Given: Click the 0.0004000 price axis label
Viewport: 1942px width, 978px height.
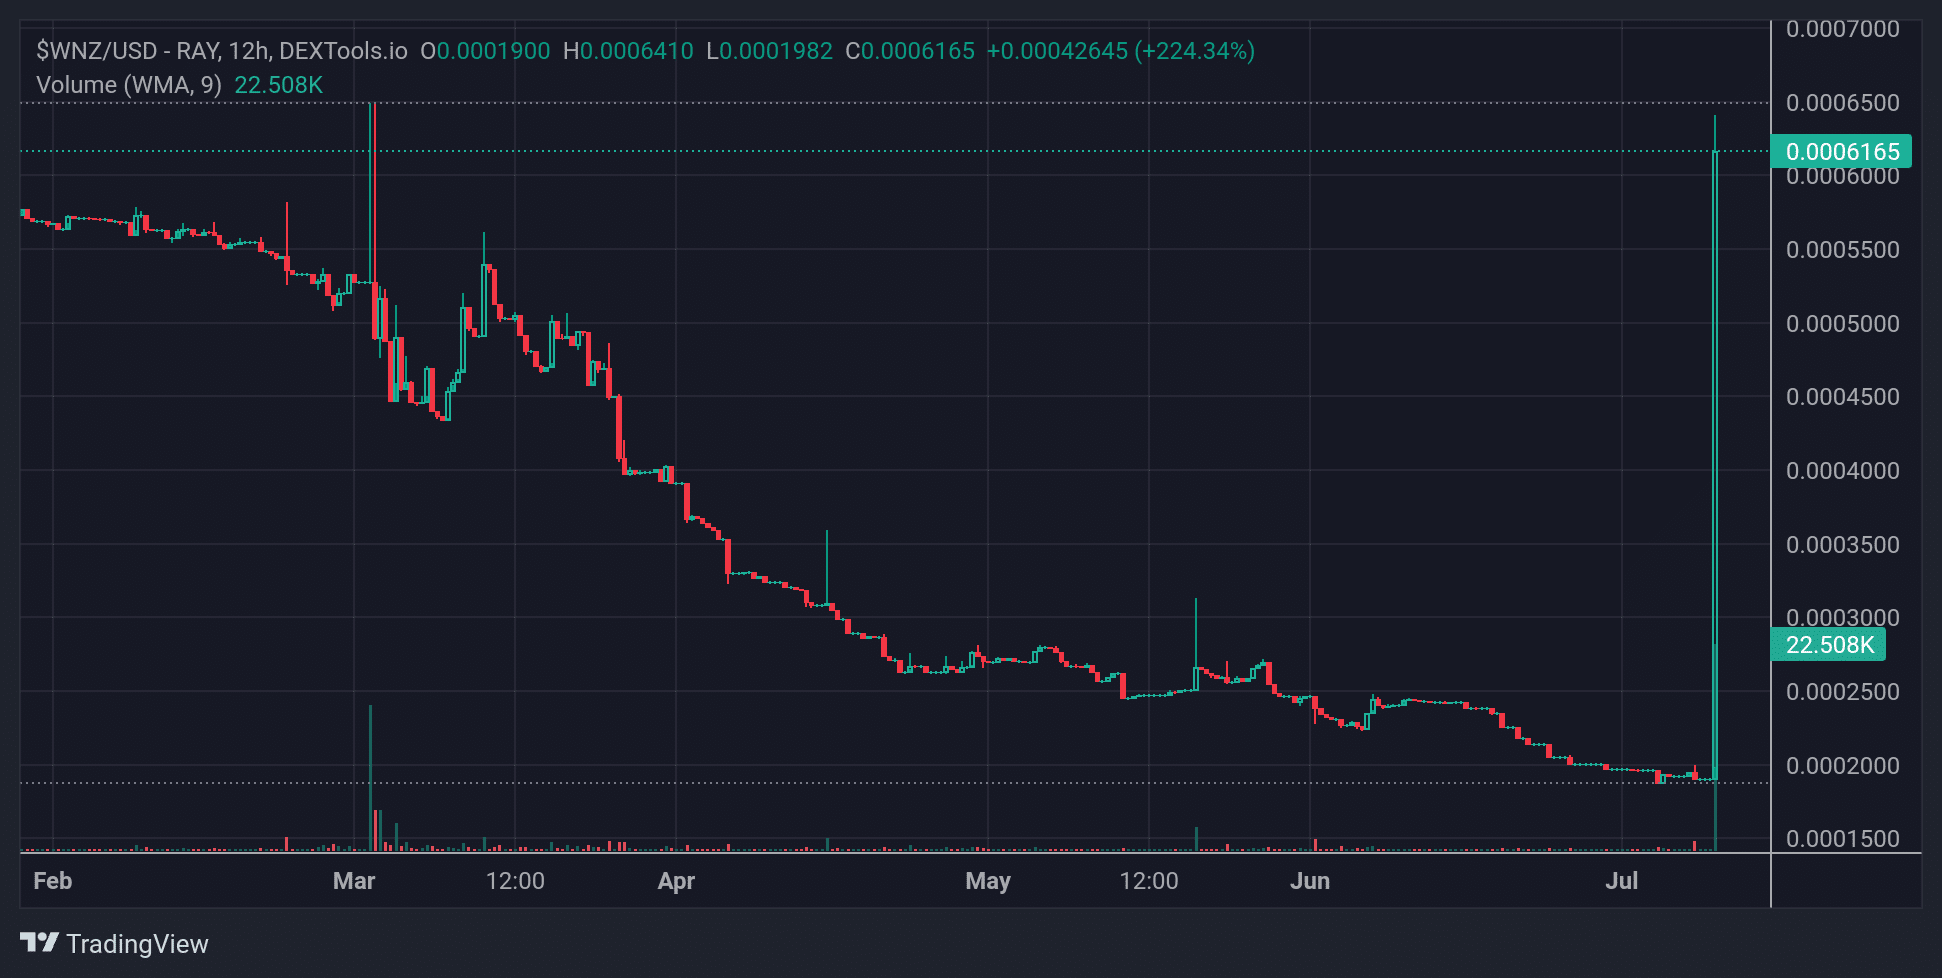Looking at the screenshot, I should click(x=1843, y=471).
